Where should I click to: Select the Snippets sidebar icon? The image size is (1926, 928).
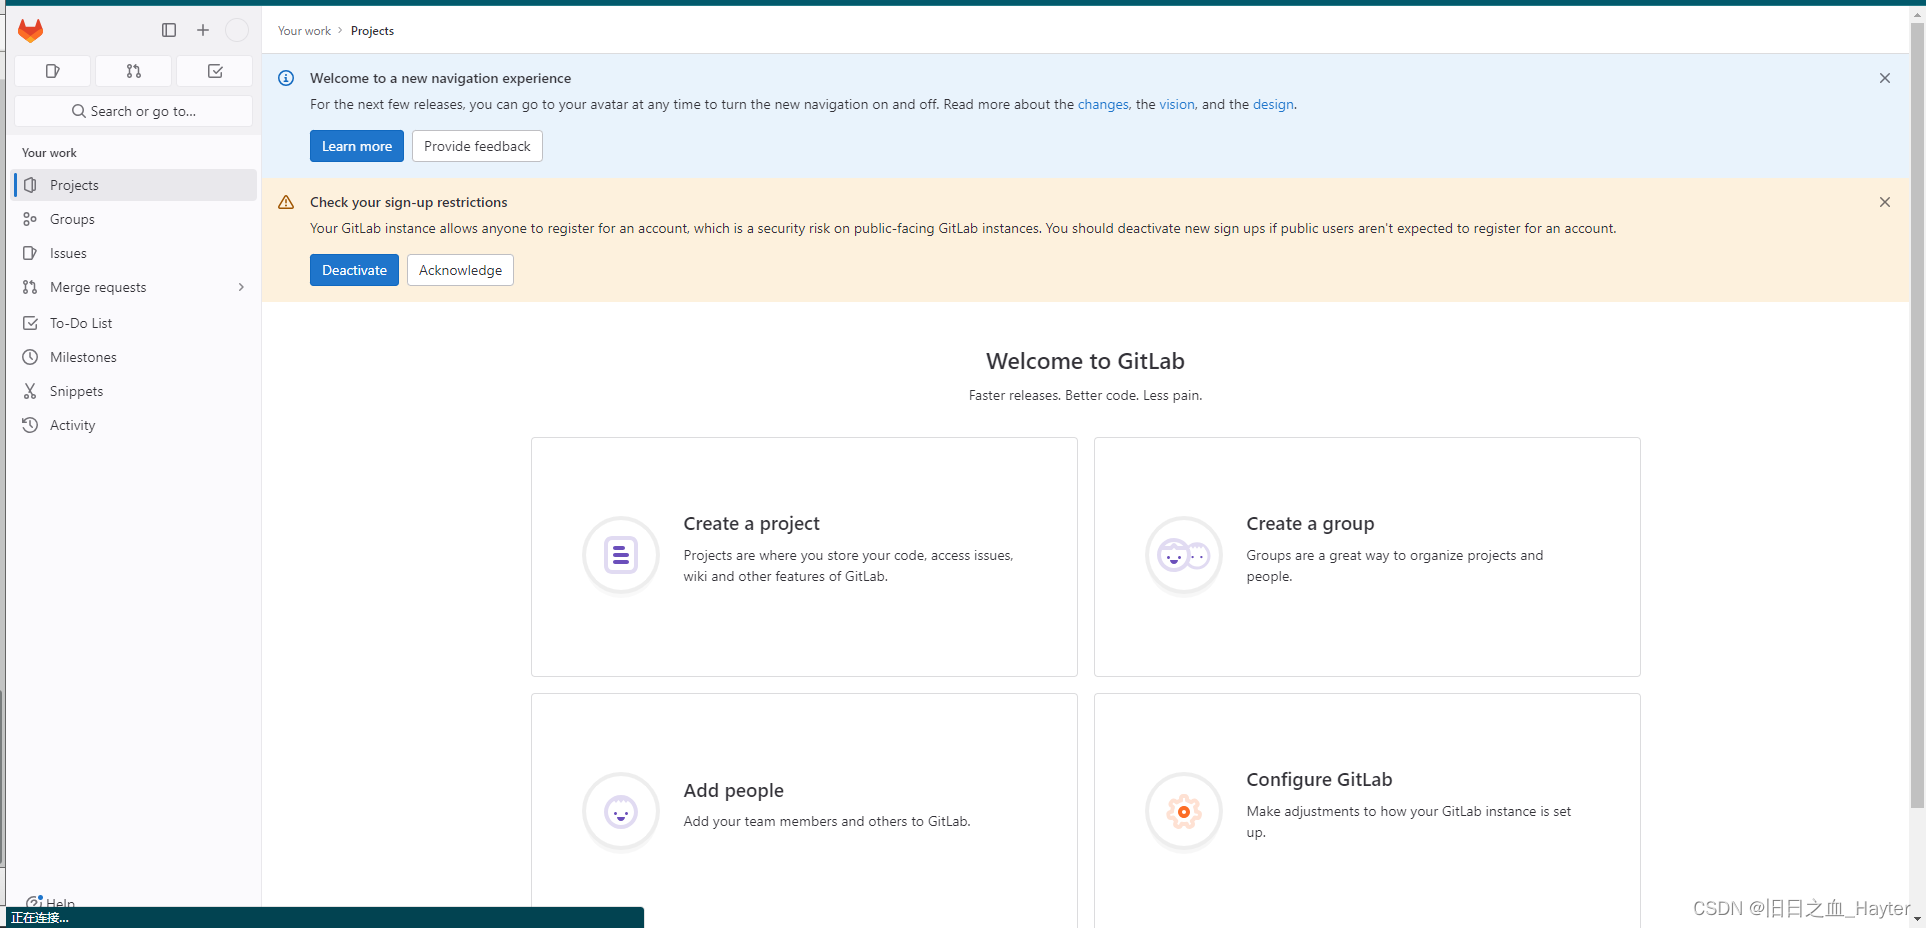pyautogui.click(x=31, y=390)
